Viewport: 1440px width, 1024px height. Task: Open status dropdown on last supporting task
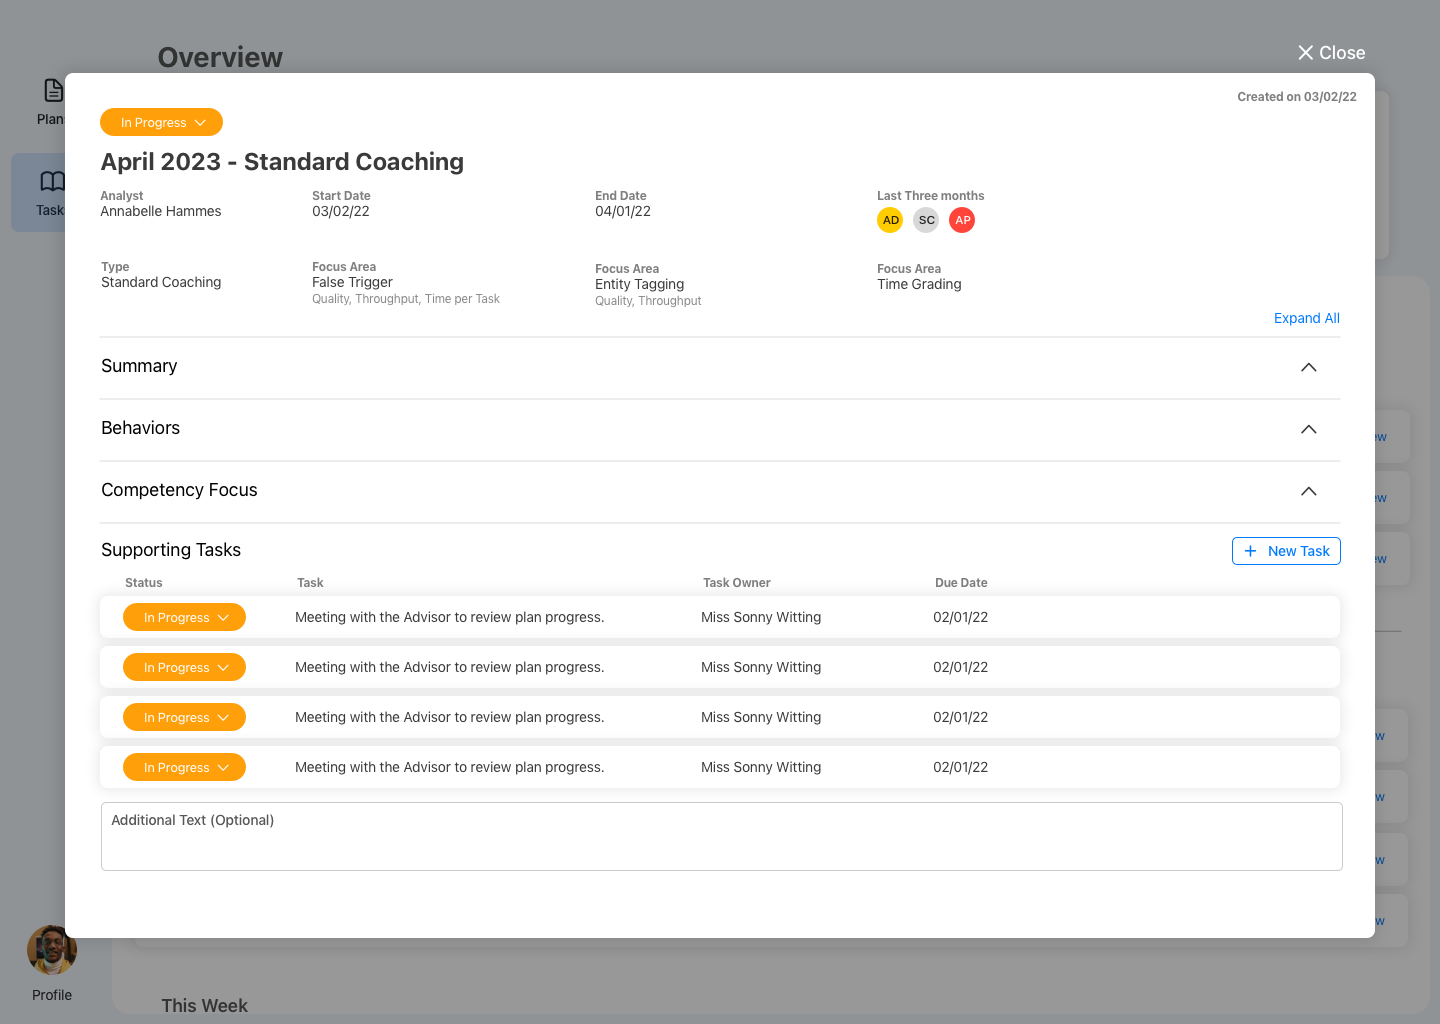coord(184,767)
